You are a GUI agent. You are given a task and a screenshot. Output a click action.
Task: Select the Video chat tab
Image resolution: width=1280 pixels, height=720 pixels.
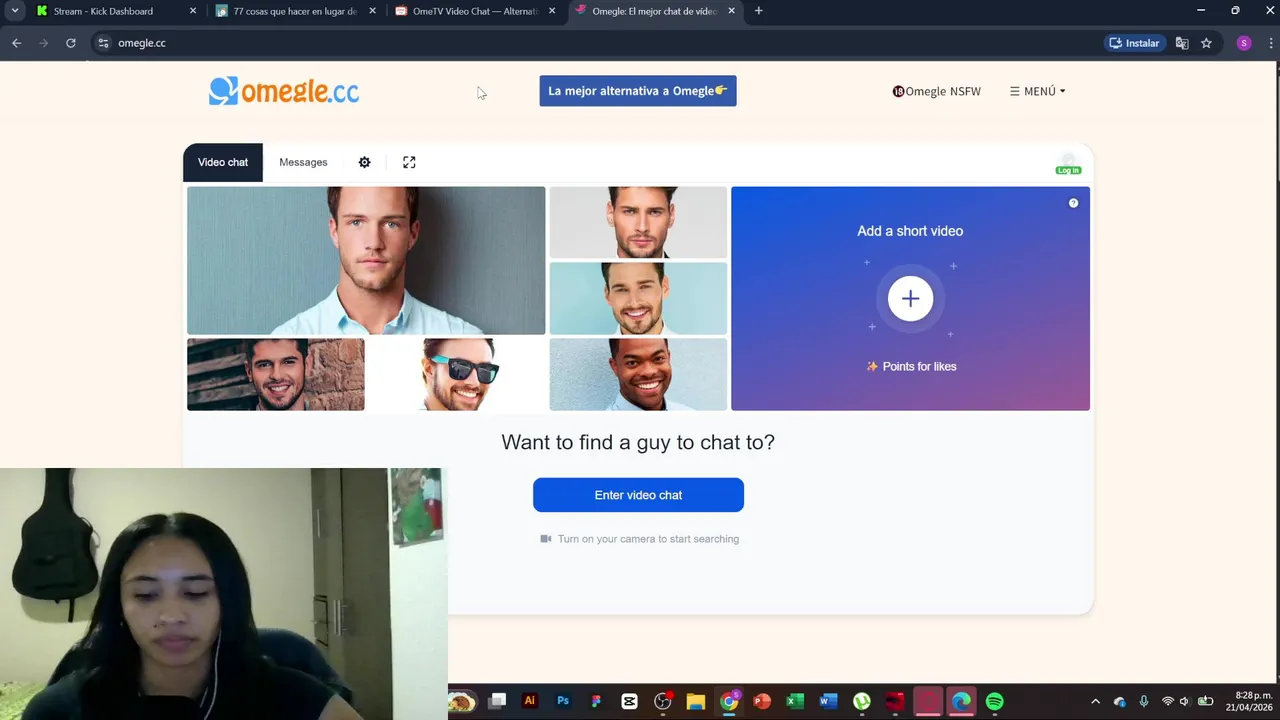coord(223,162)
